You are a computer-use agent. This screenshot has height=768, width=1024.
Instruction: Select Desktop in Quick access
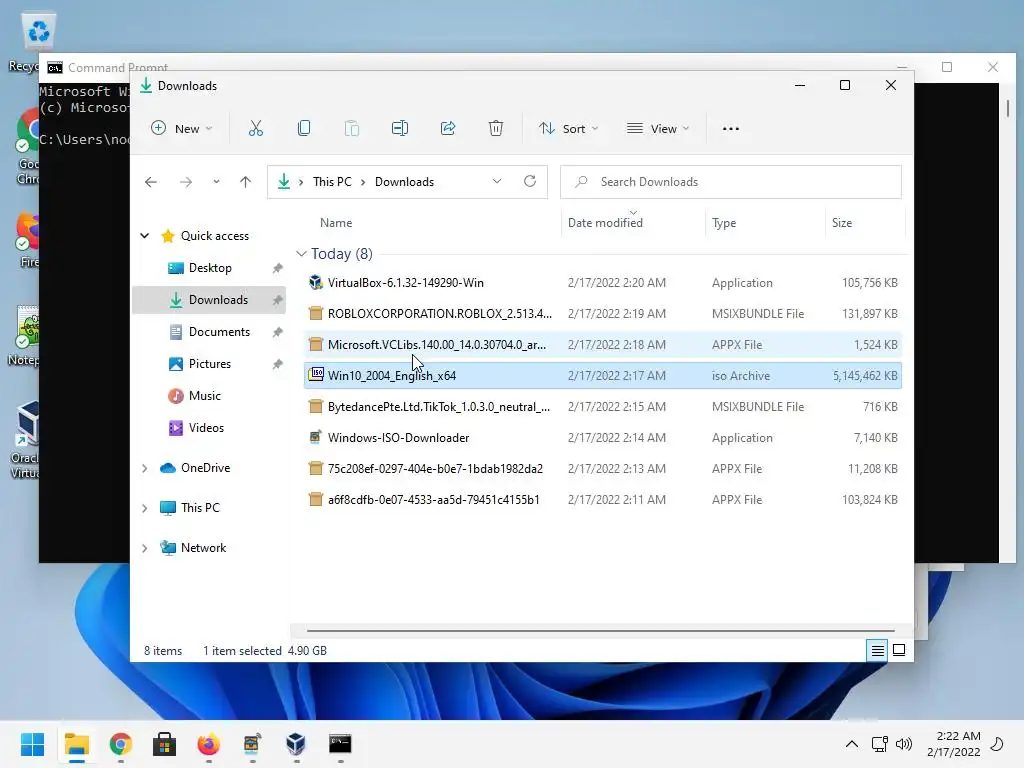[x=209, y=268]
